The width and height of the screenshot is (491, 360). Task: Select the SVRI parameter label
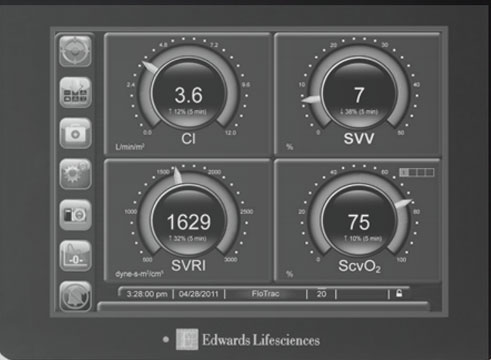pos(188,266)
